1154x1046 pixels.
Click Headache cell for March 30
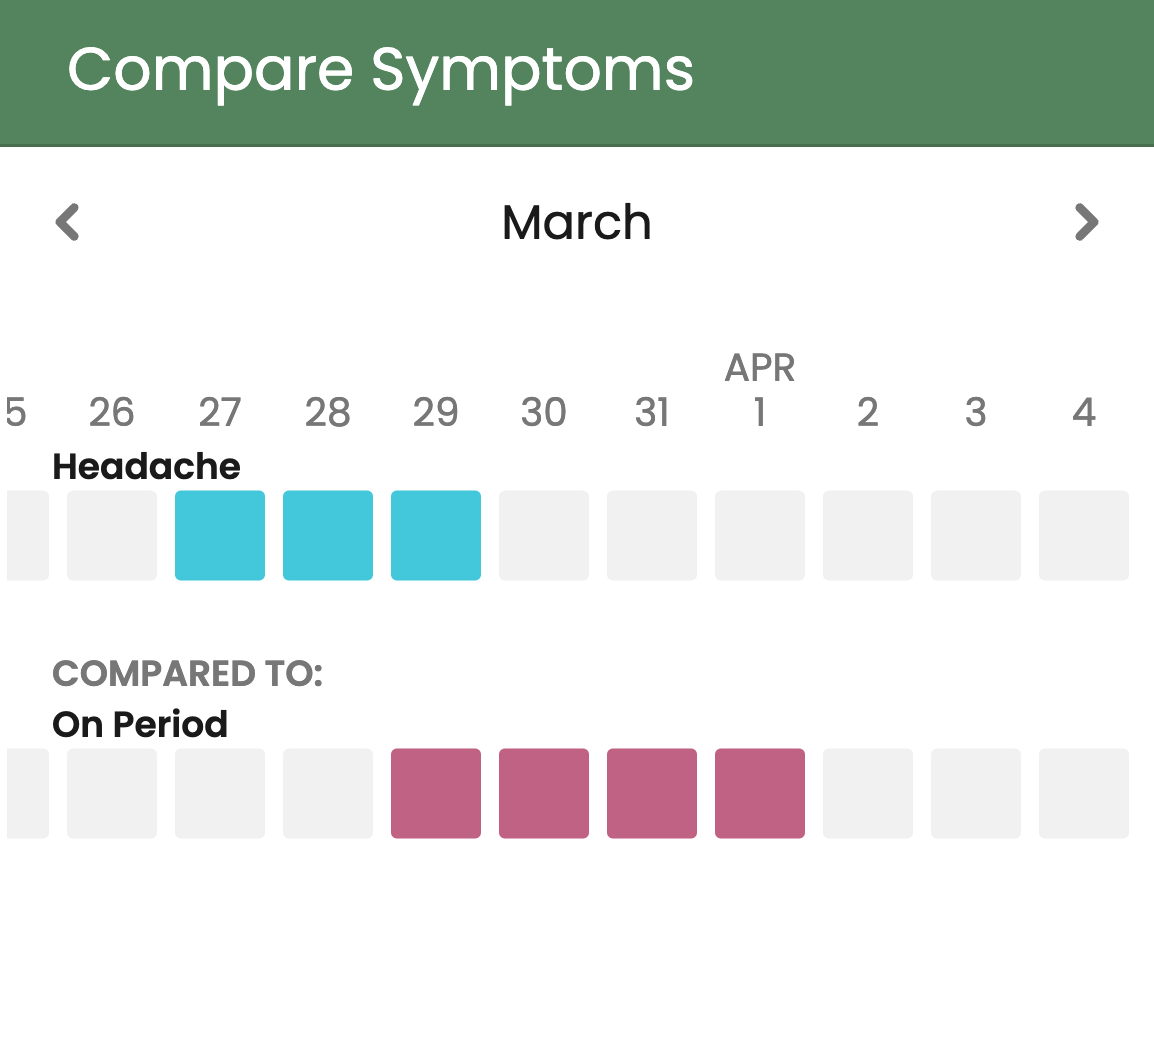(544, 535)
